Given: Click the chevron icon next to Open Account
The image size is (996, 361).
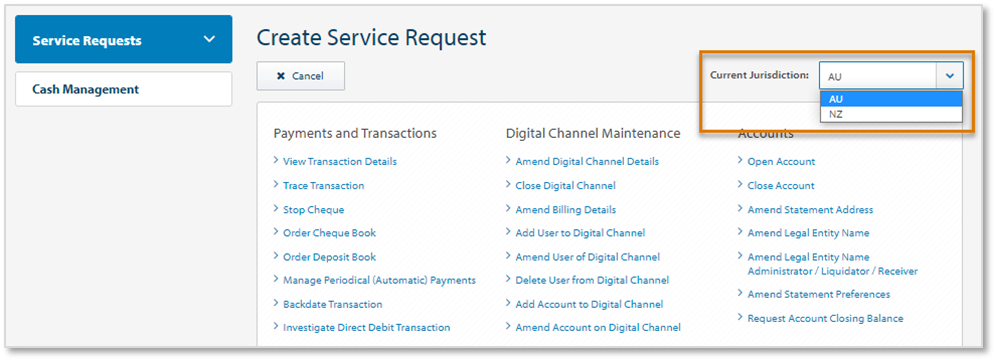Looking at the screenshot, I should click(x=741, y=161).
